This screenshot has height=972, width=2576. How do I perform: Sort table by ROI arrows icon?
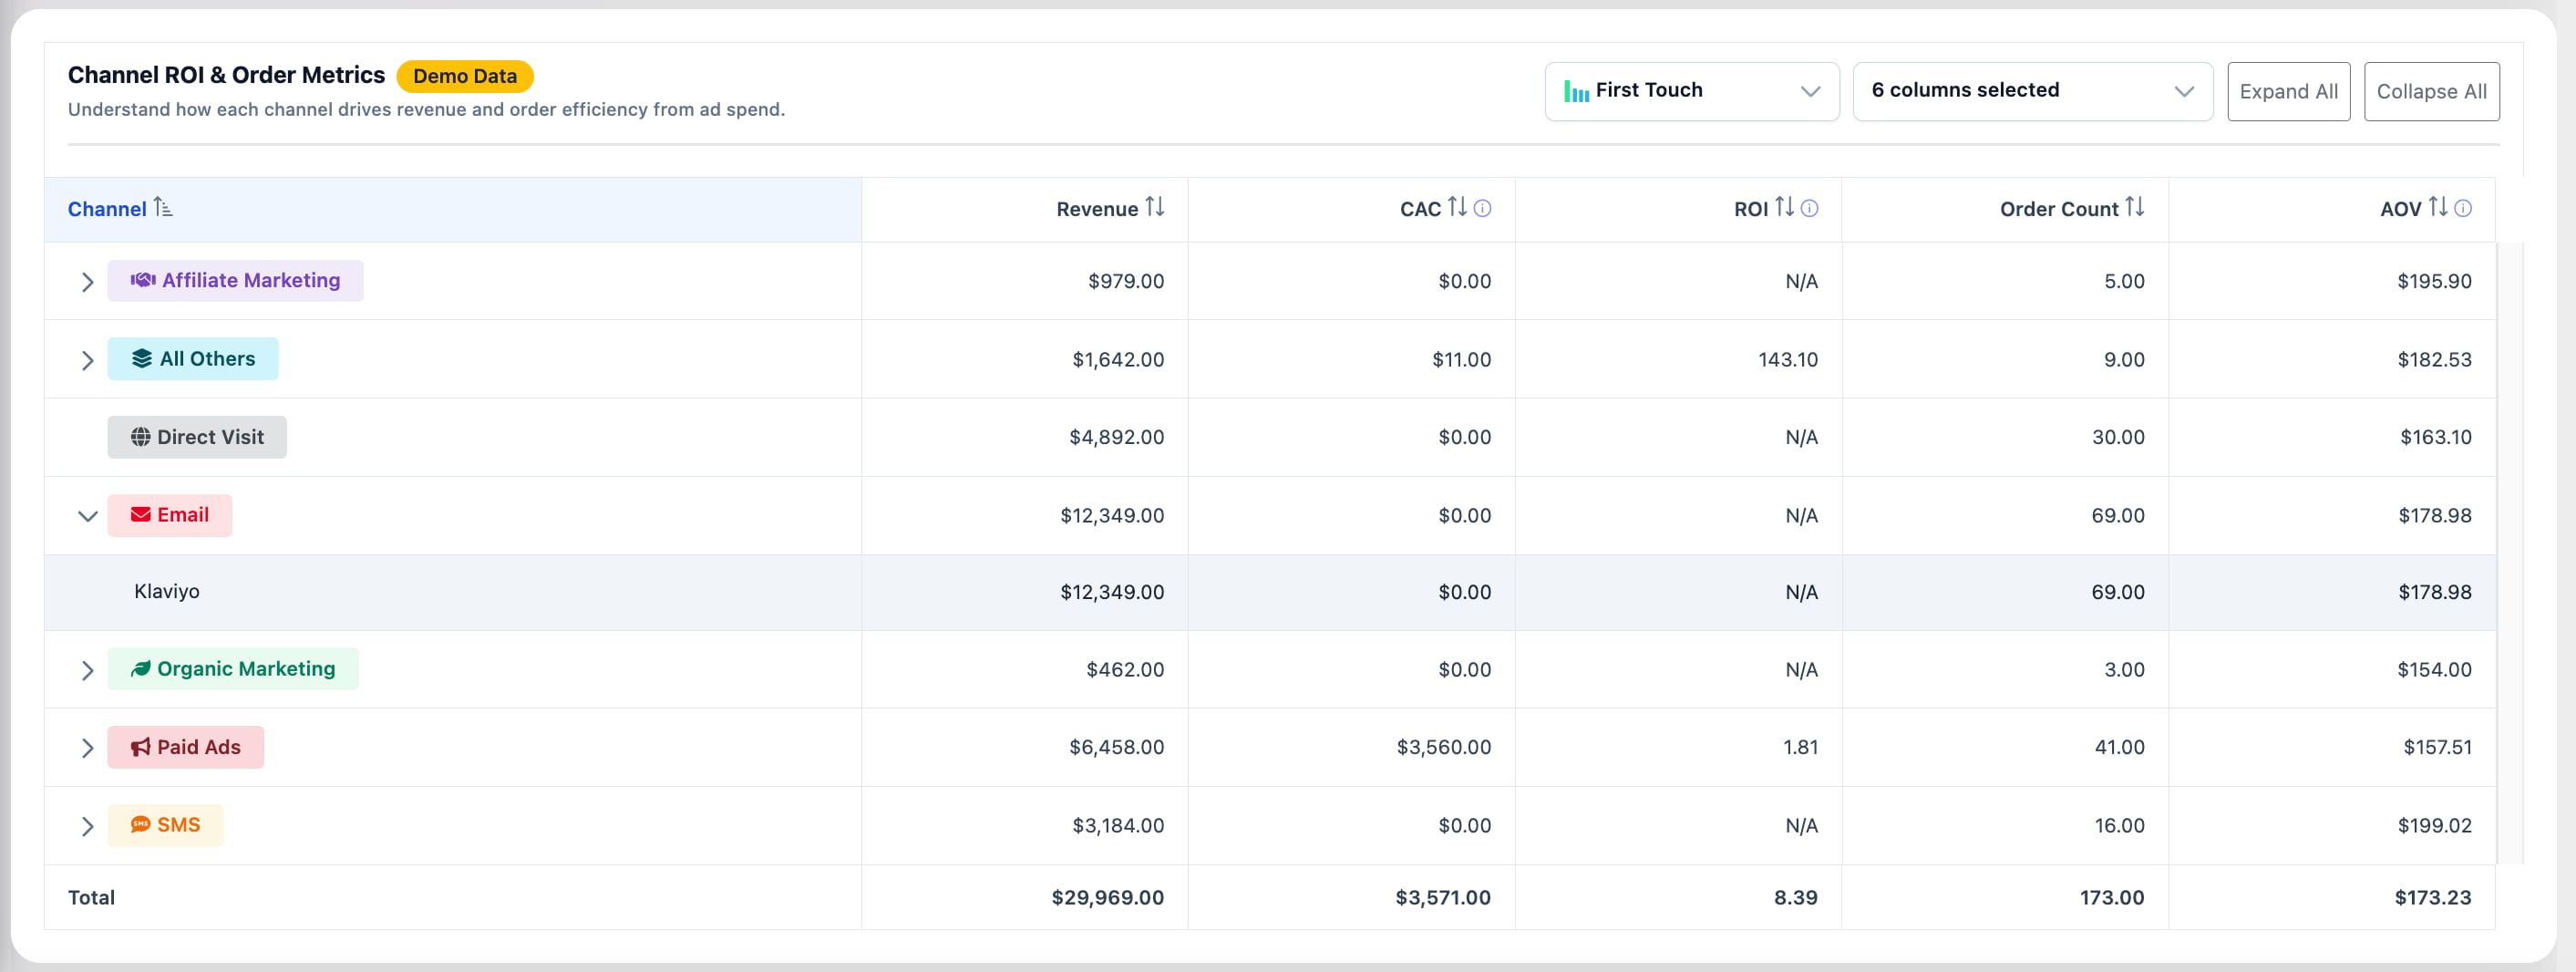tap(1785, 207)
